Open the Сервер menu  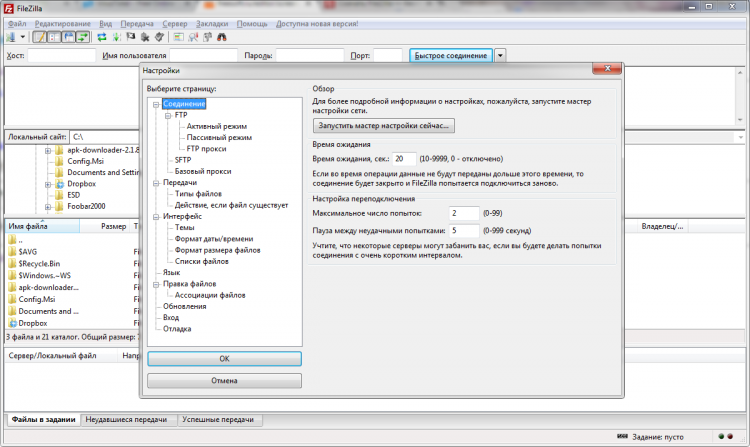tap(175, 24)
